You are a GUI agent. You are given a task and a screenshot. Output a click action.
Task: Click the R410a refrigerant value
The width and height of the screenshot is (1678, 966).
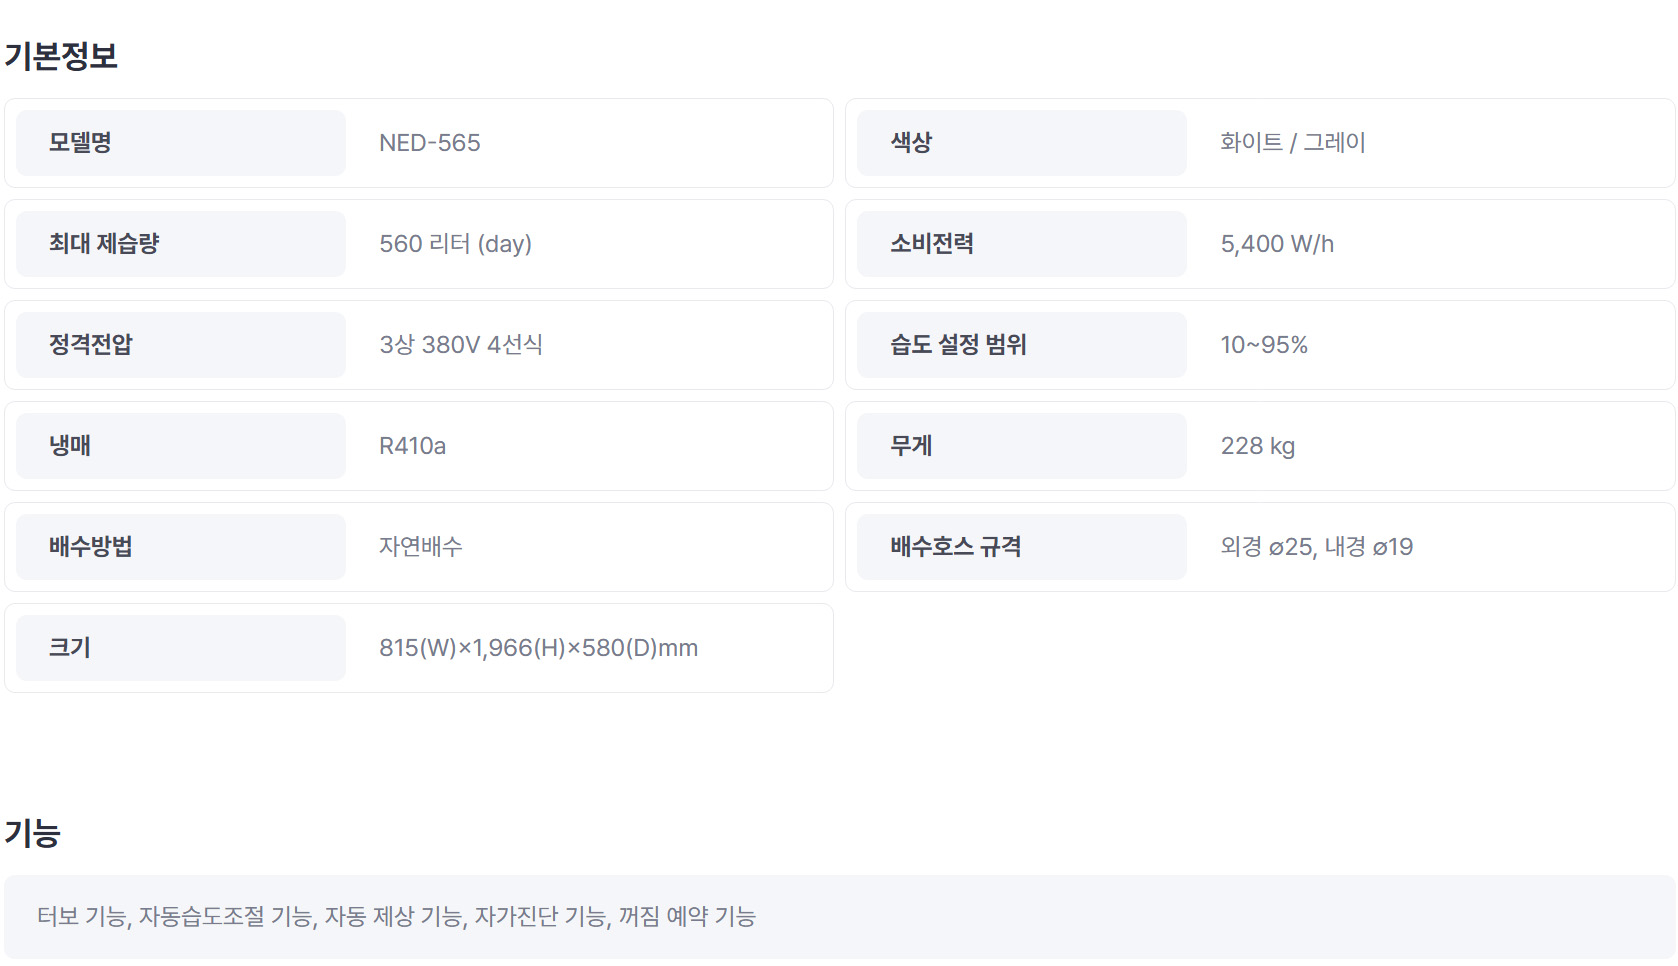(x=412, y=446)
